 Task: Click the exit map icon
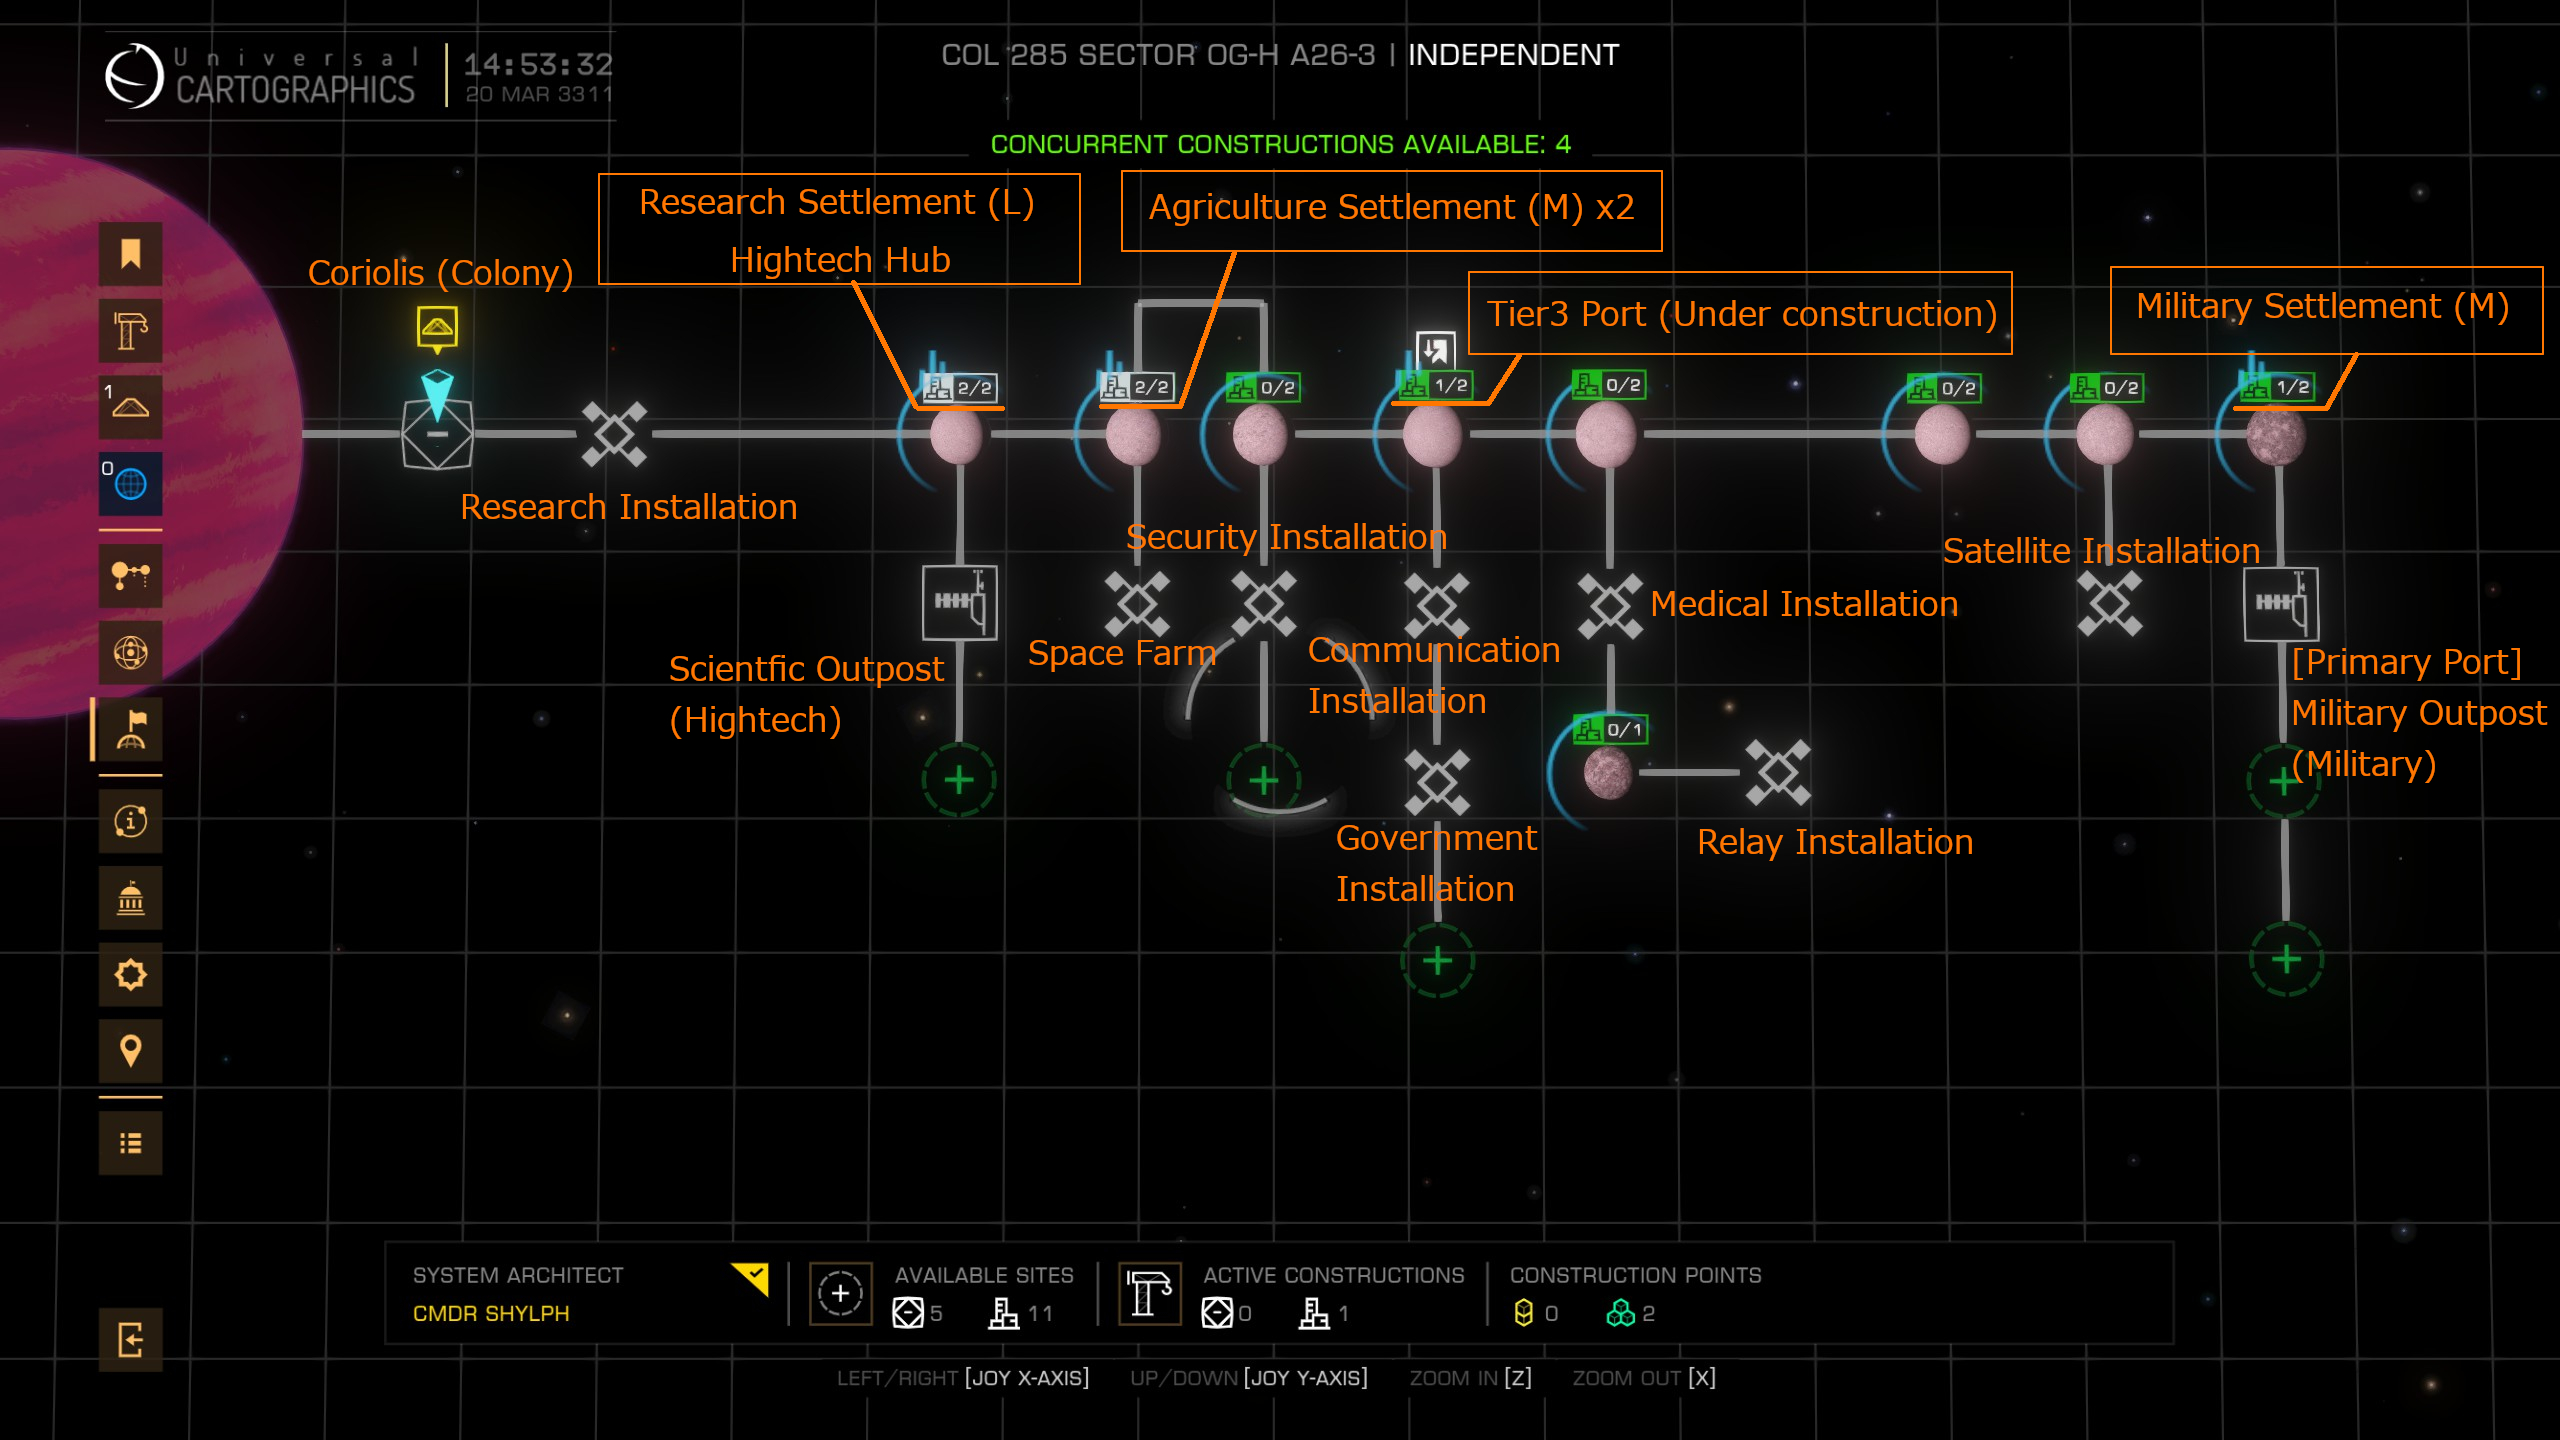tap(130, 1340)
